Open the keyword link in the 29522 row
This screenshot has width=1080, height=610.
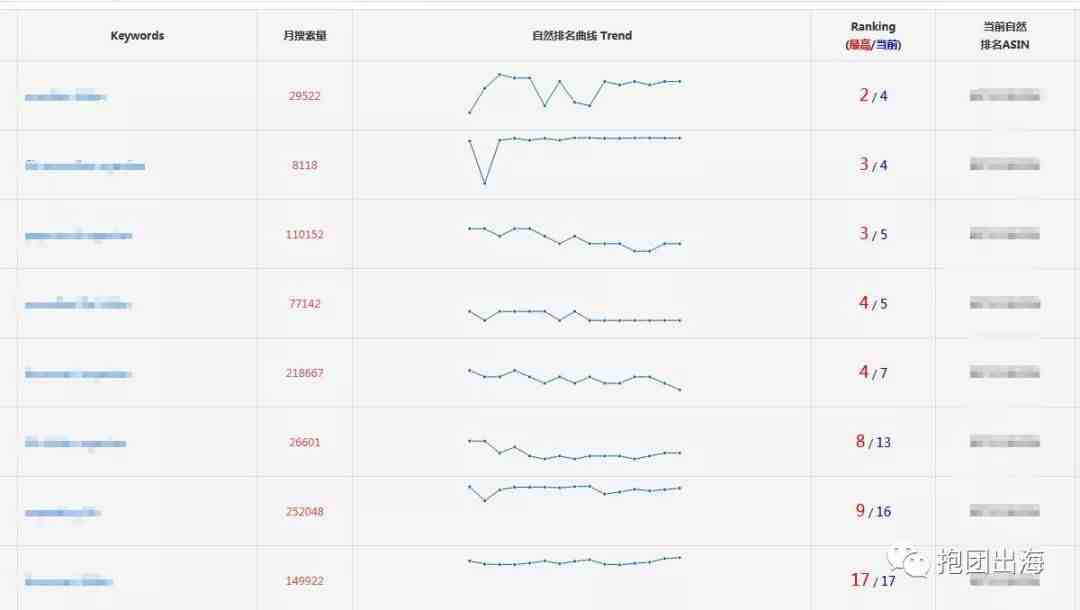point(65,96)
